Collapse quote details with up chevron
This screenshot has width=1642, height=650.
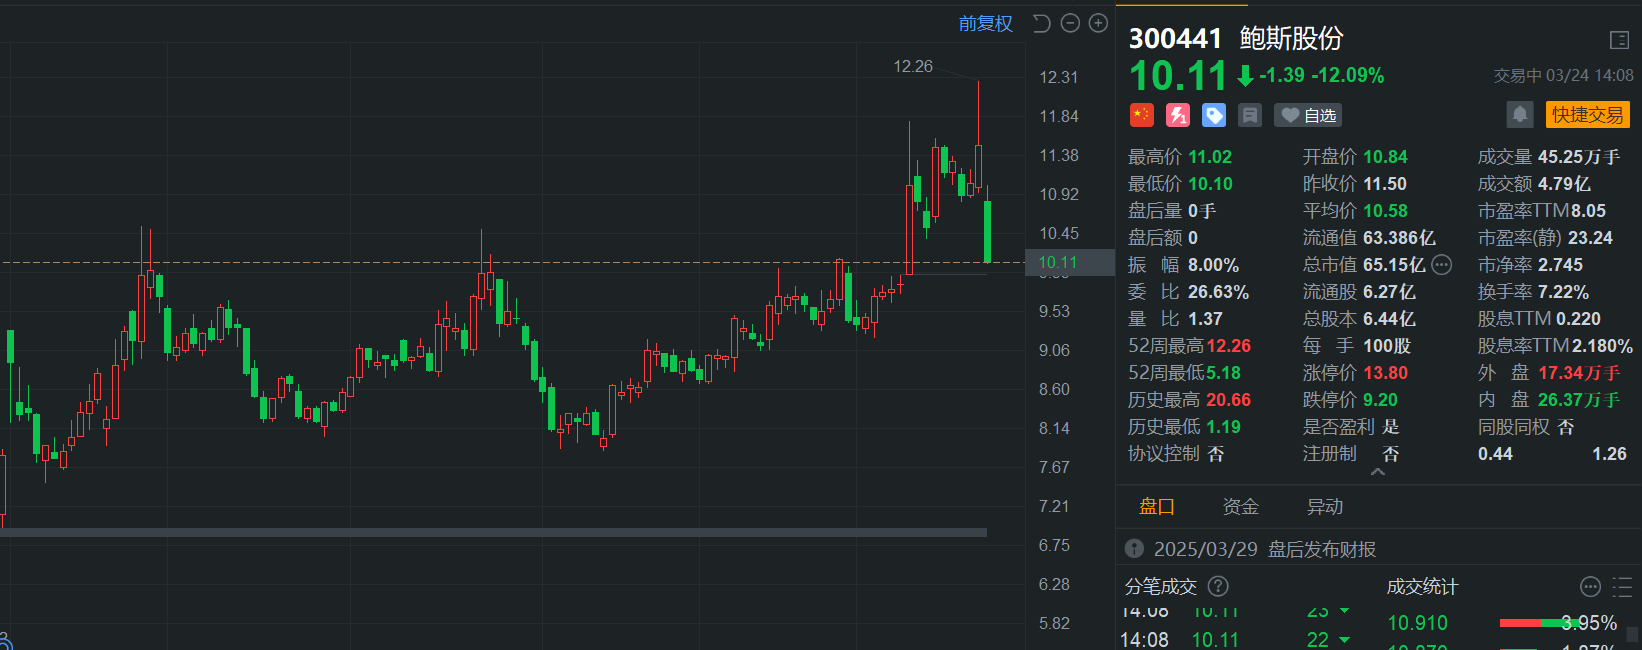pos(1378,472)
